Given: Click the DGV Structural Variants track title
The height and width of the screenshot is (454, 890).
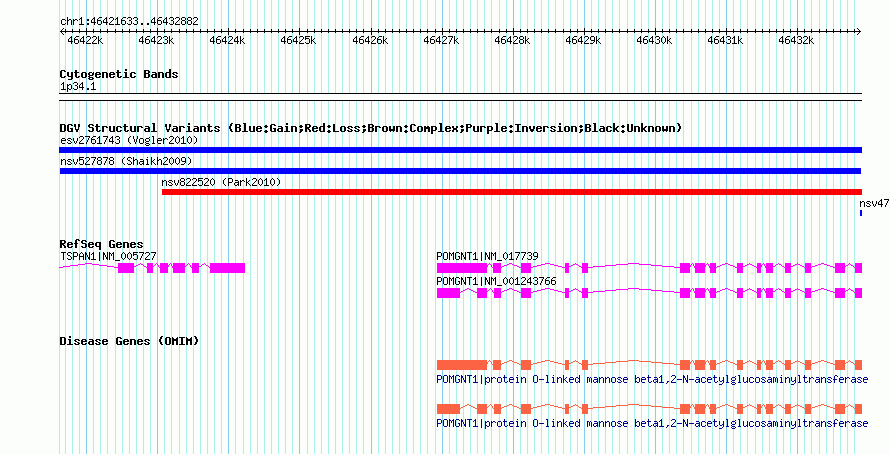Looking at the screenshot, I should coord(370,128).
